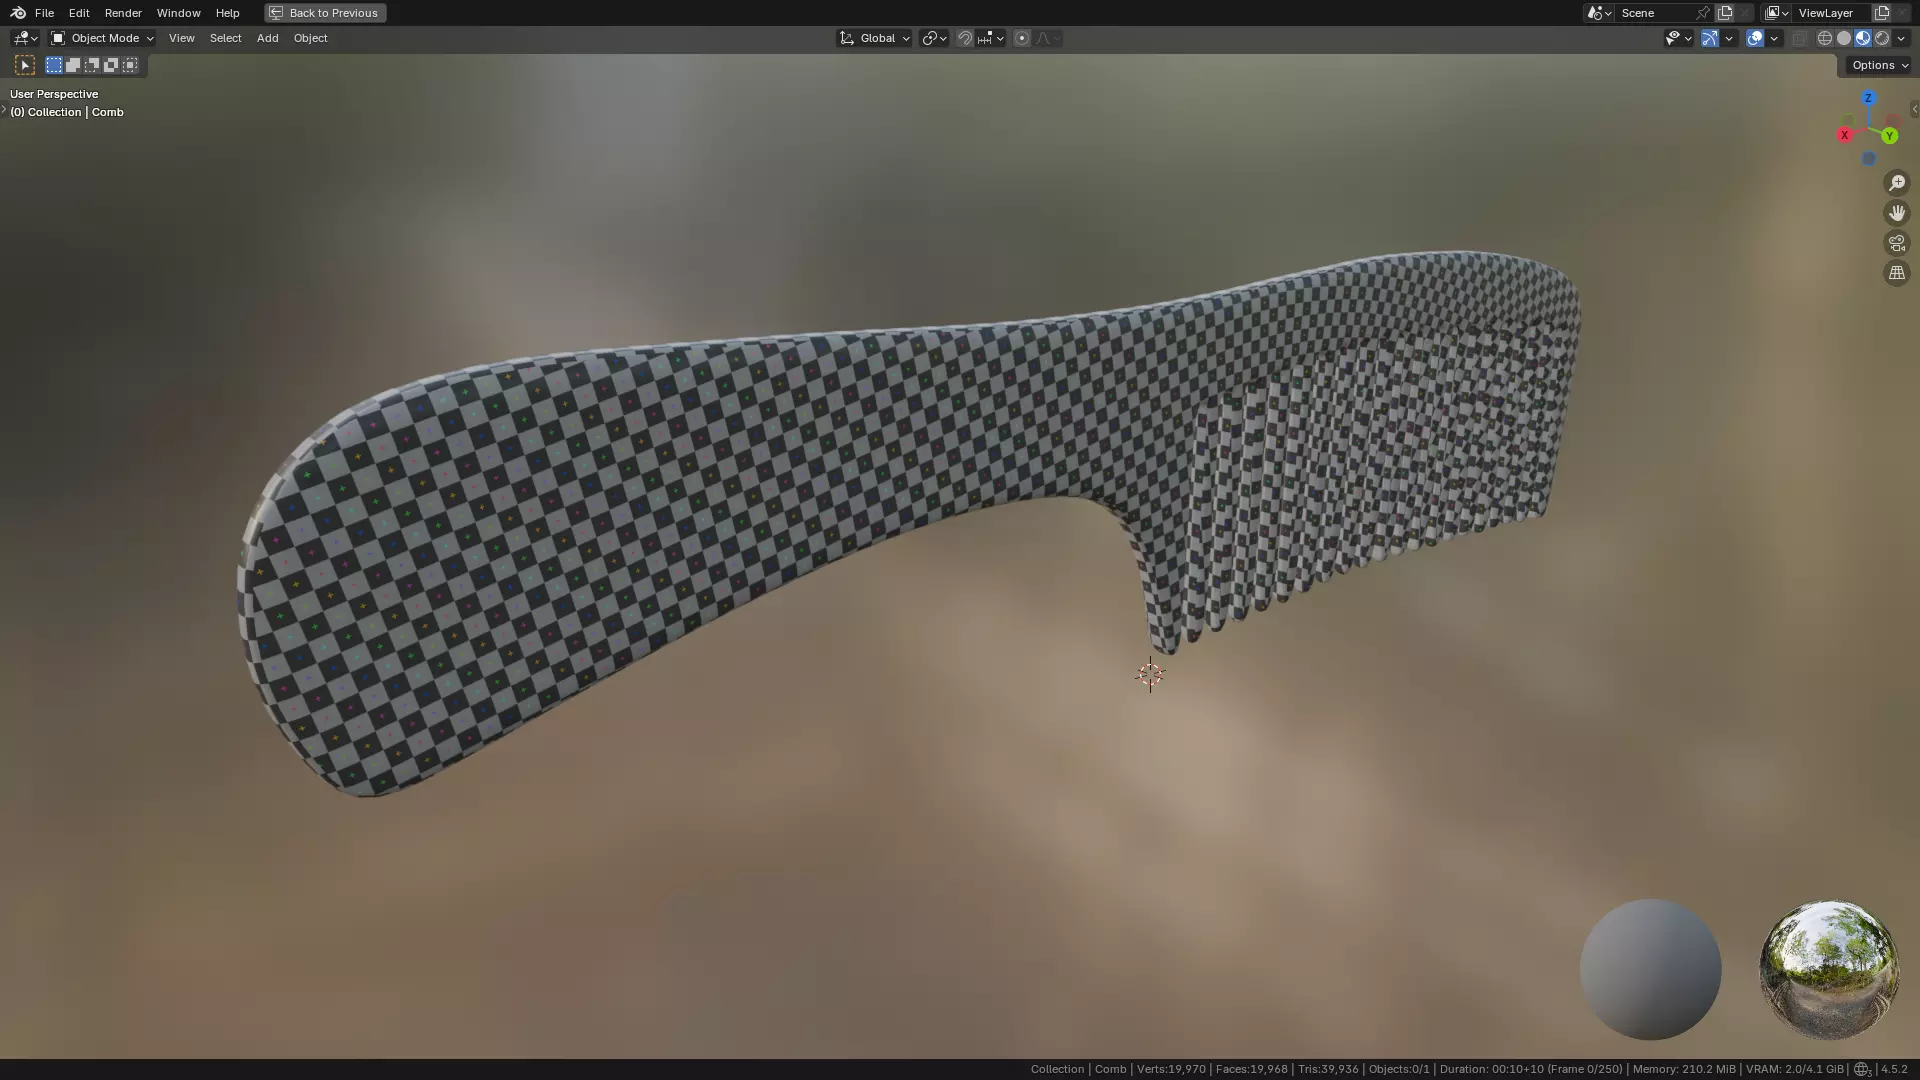Click the Blender logo menu icon
This screenshot has width=1920, height=1080.
[18, 13]
